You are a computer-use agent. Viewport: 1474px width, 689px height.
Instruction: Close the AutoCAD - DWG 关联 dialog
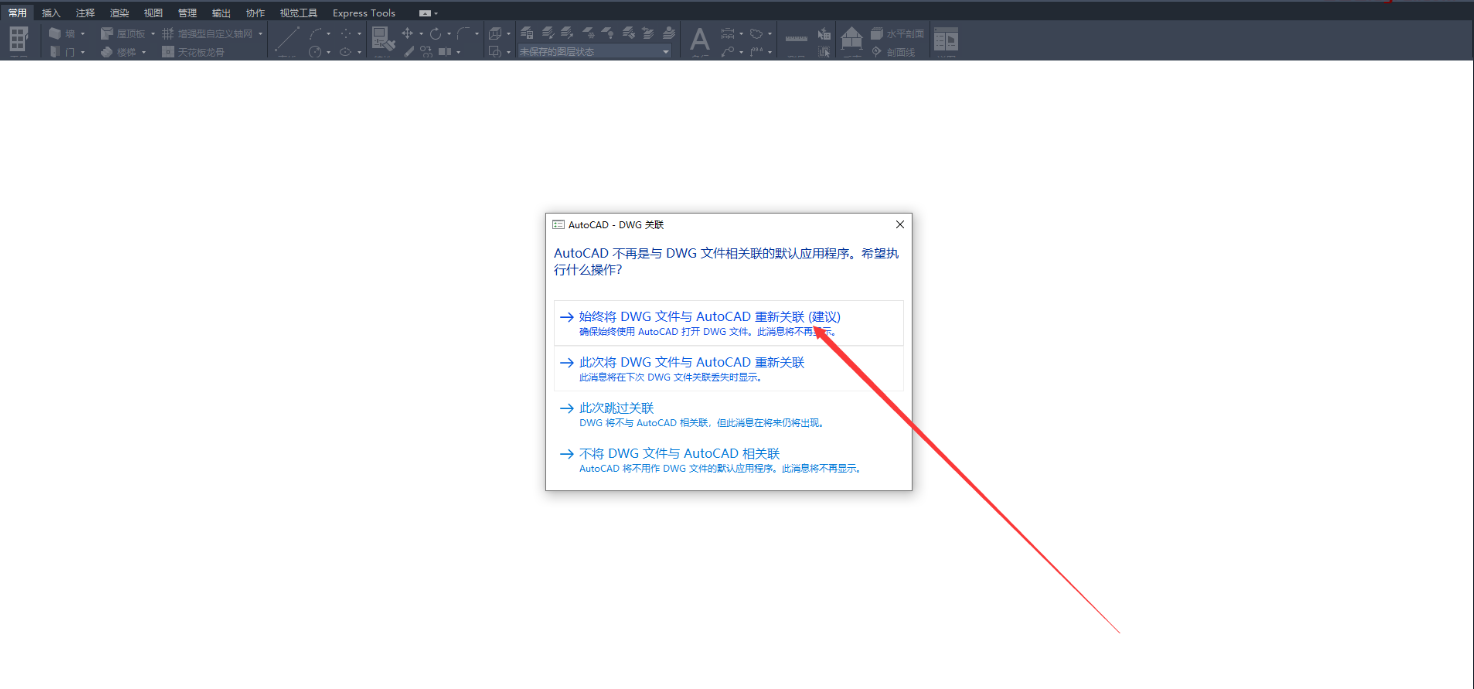click(899, 224)
